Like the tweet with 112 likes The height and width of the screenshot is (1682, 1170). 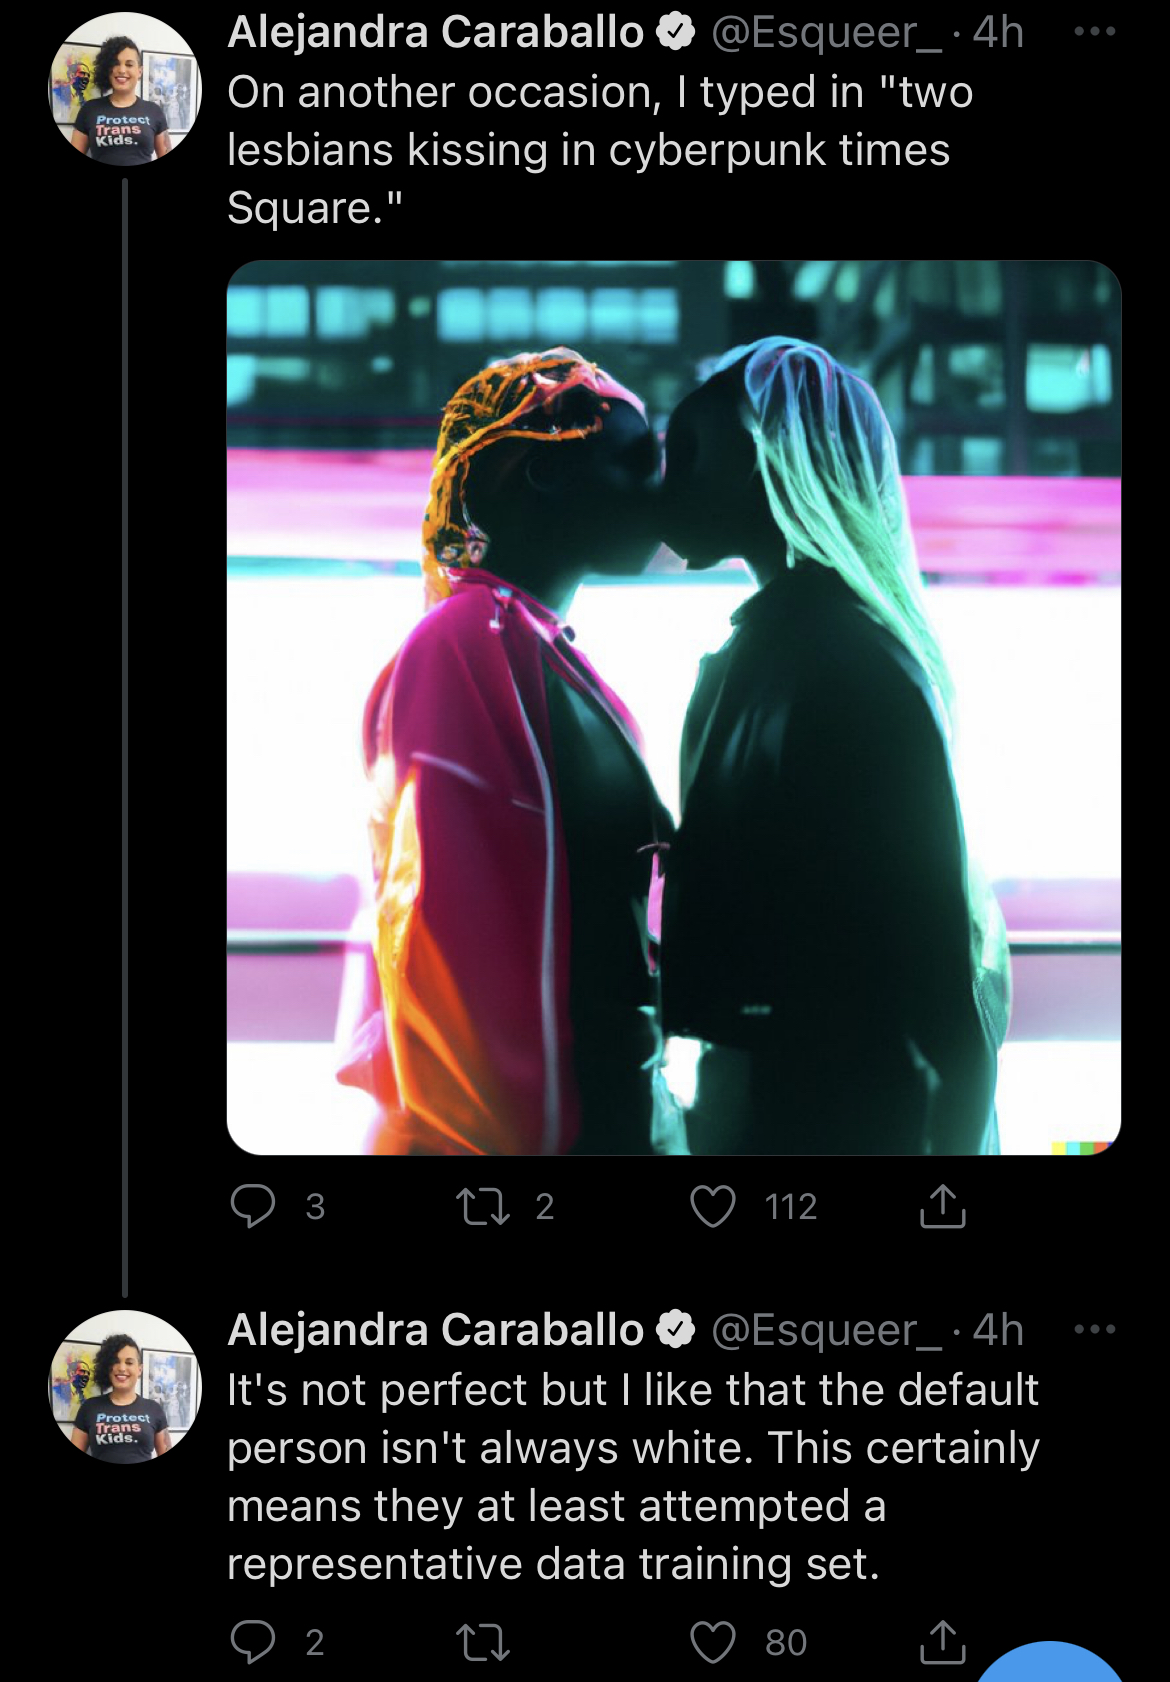coord(713,1206)
